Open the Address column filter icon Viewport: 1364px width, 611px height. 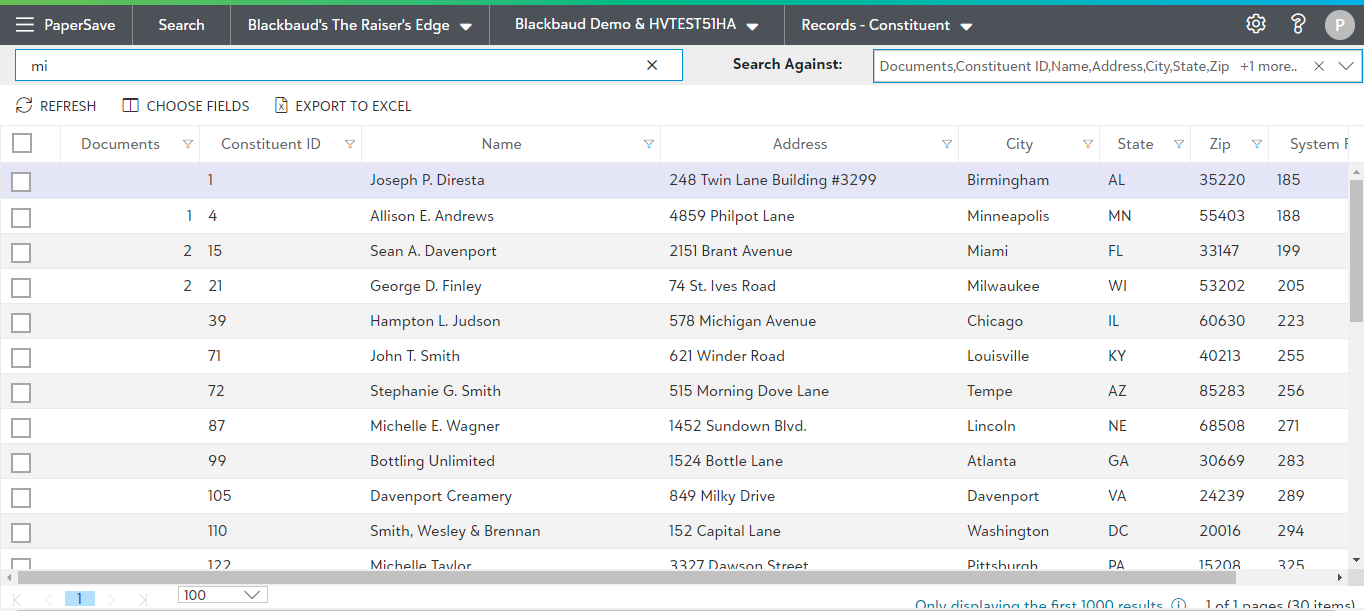[x=947, y=144]
